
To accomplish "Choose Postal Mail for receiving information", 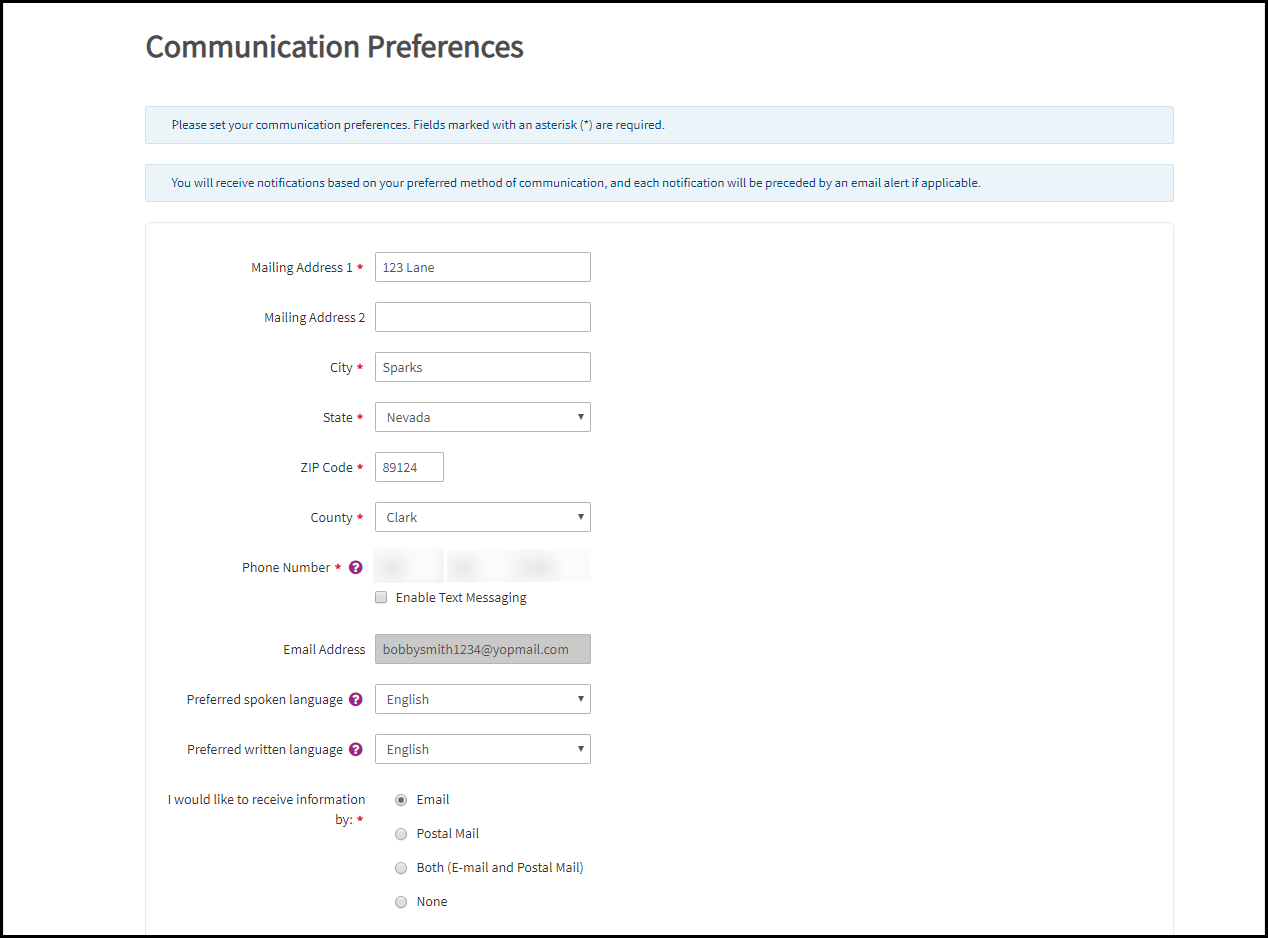I will [401, 834].
